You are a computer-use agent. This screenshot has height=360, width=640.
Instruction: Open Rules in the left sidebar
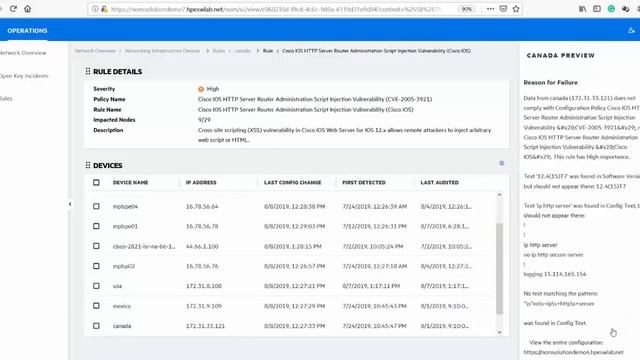click(x=6, y=98)
